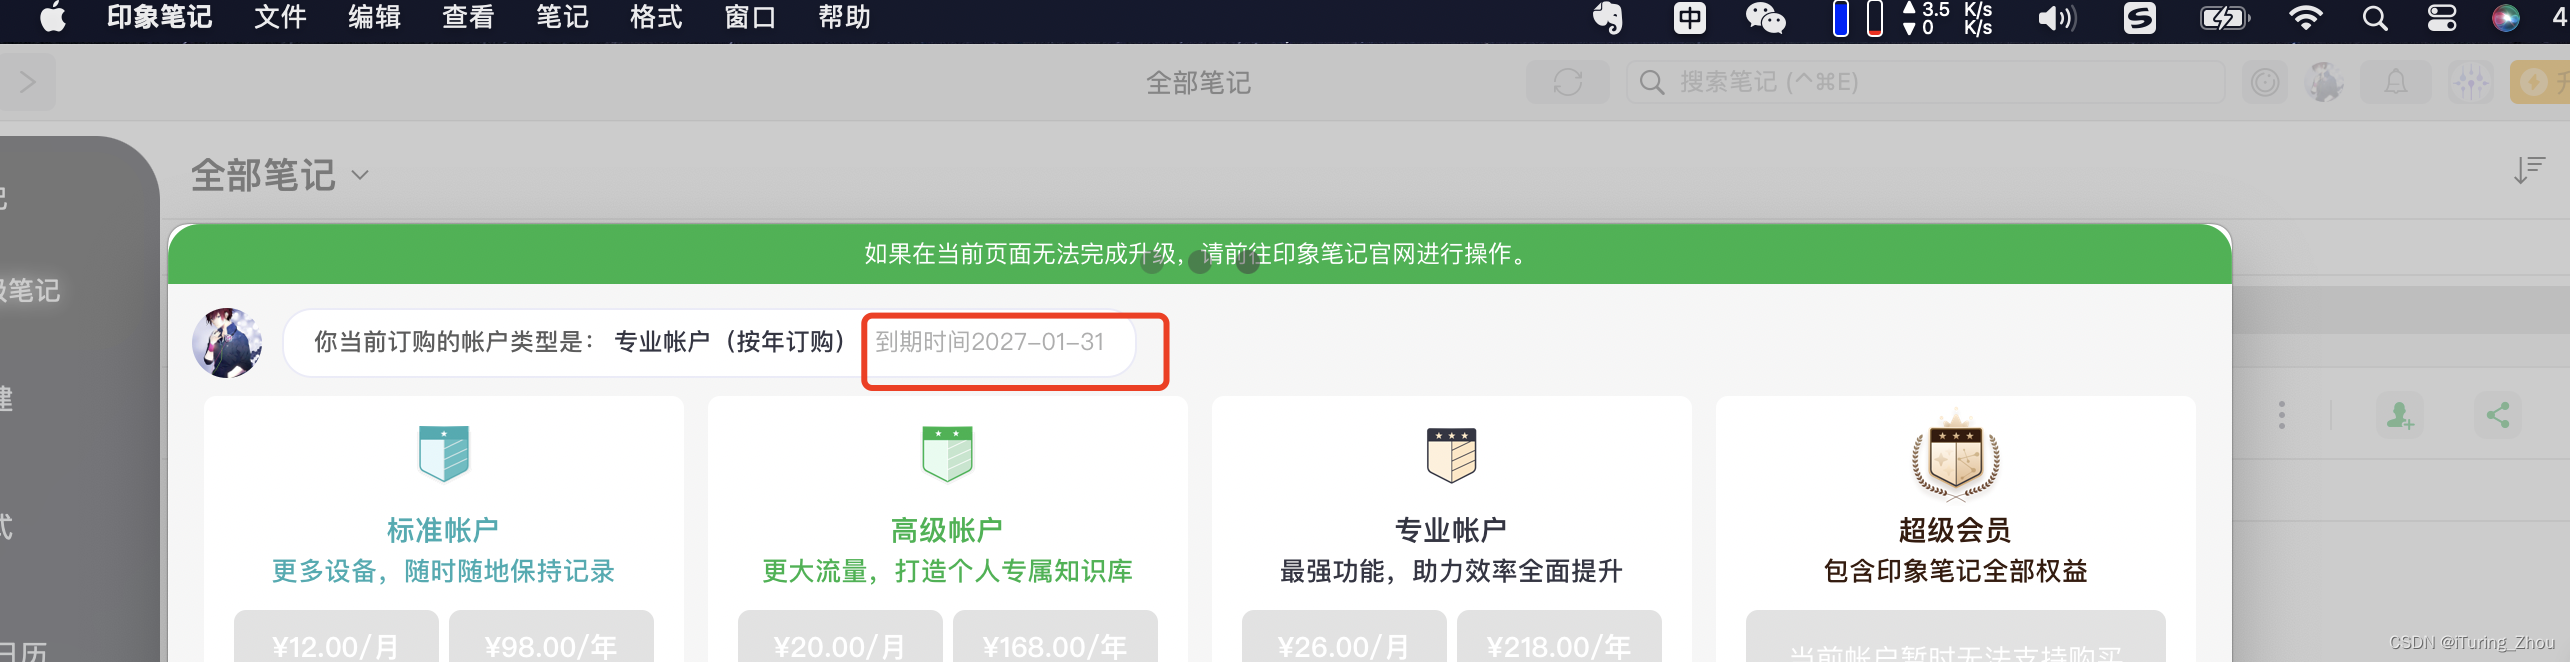Open Control Center in menu bar
2570x662 pixels.
click(x=2442, y=18)
